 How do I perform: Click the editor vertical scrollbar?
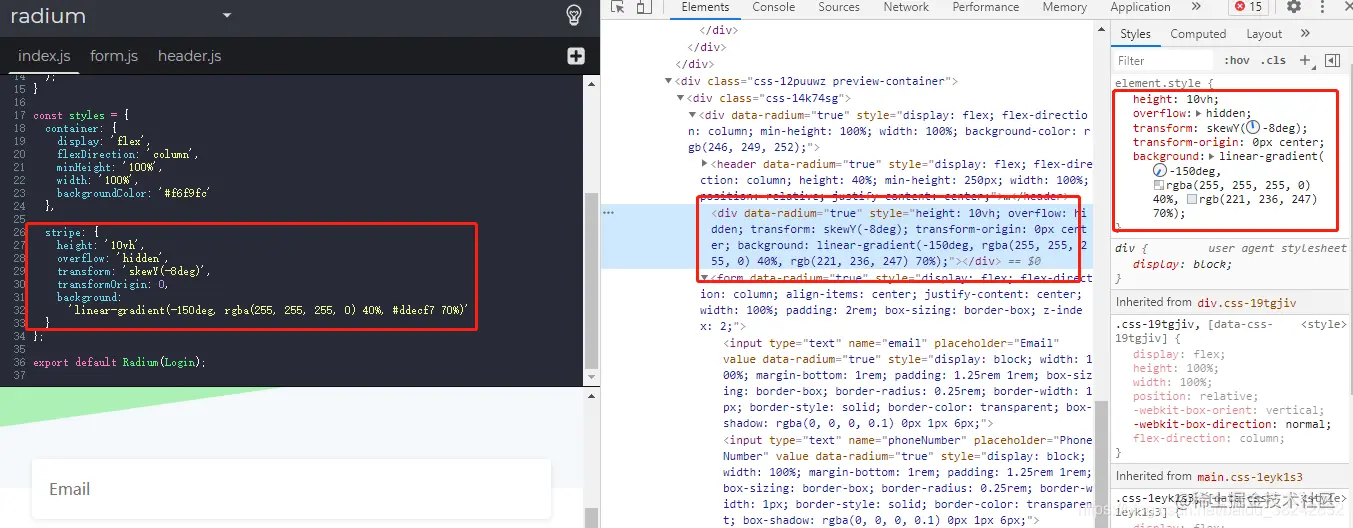591,280
